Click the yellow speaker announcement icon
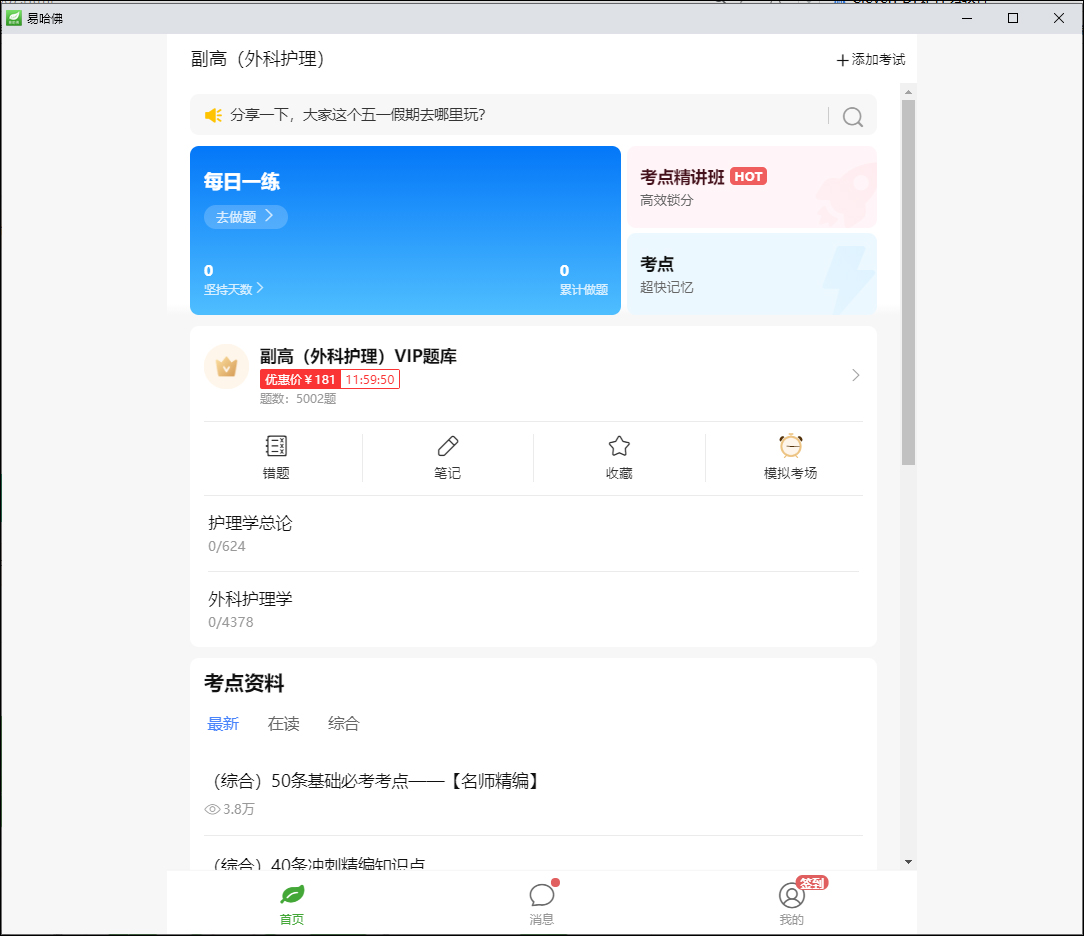Image resolution: width=1084 pixels, height=936 pixels. point(213,115)
